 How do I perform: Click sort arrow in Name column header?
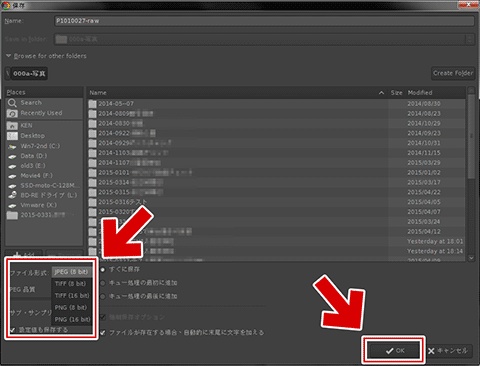tap(381, 93)
